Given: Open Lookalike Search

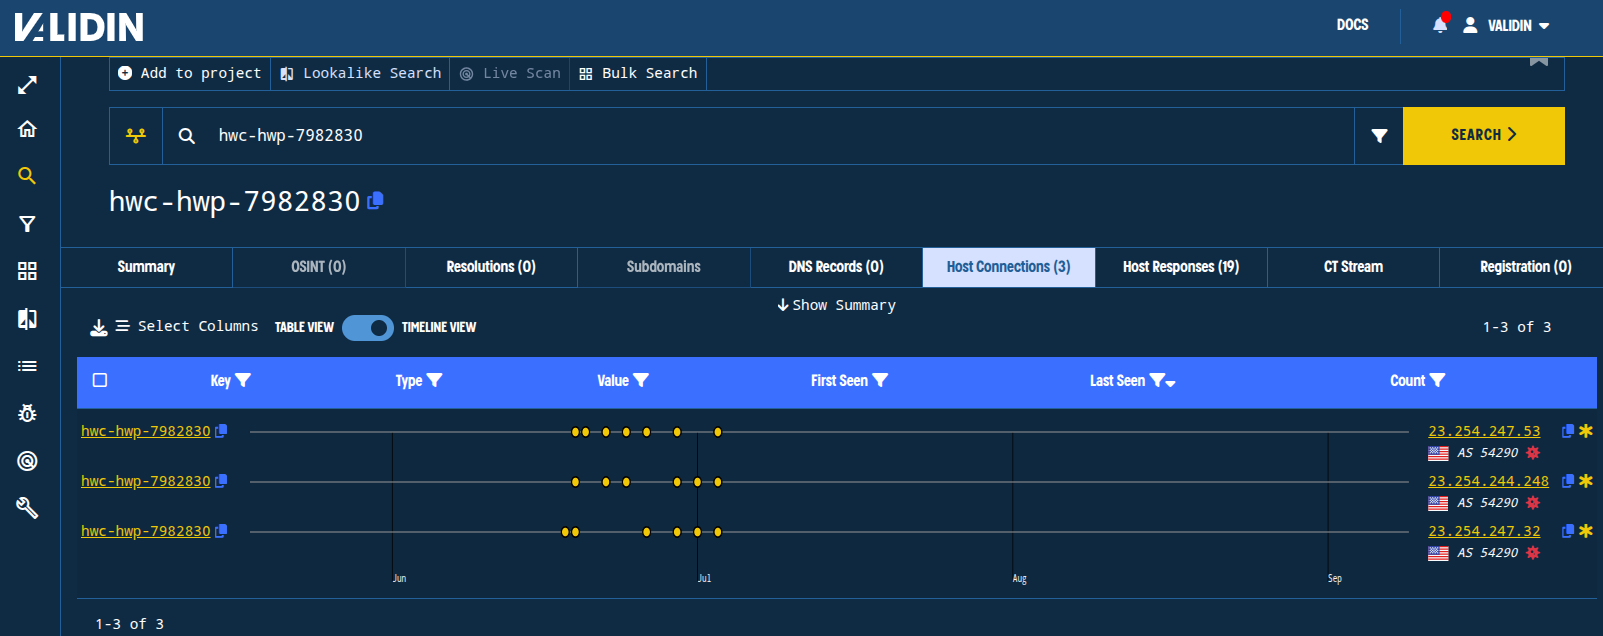Looking at the screenshot, I should 360,73.
